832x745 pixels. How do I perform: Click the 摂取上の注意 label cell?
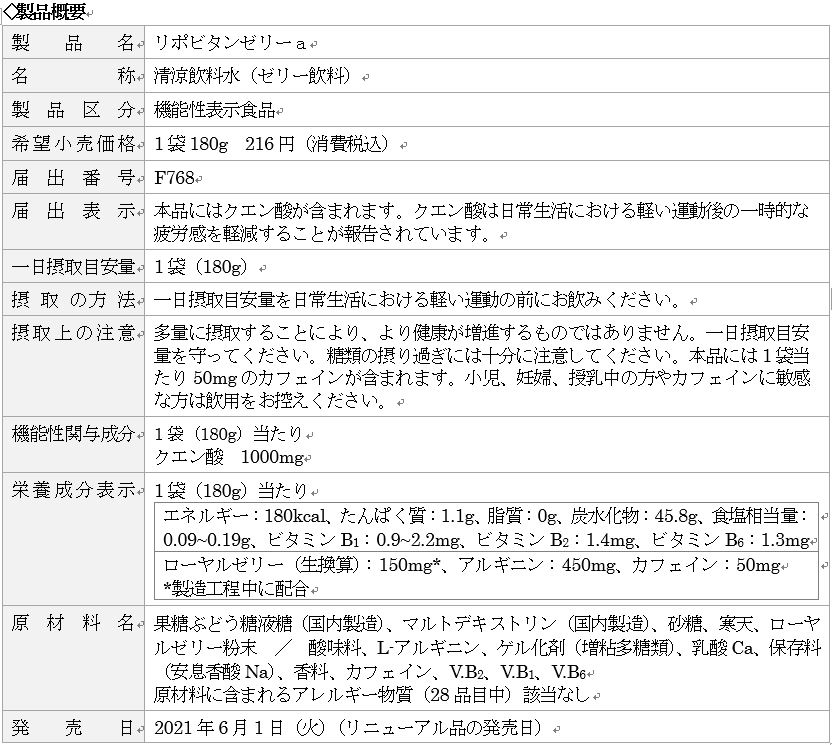point(72,332)
